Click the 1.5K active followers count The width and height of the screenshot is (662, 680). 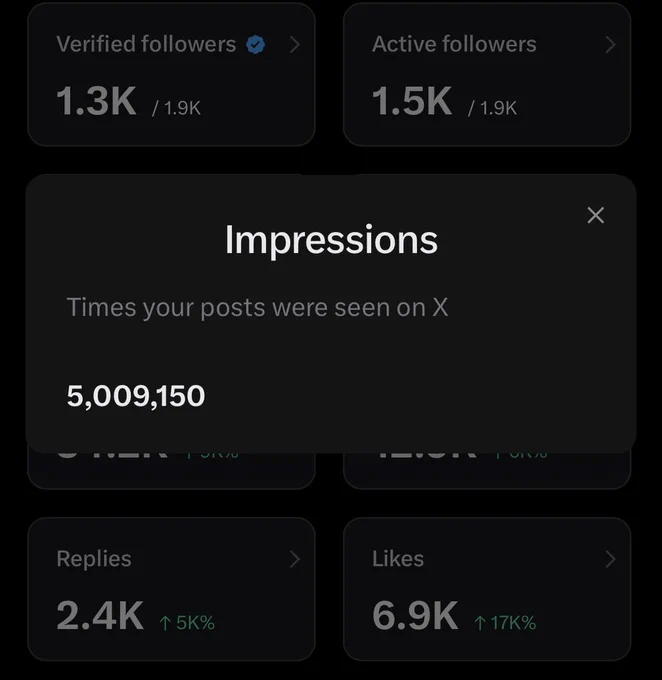coord(412,101)
